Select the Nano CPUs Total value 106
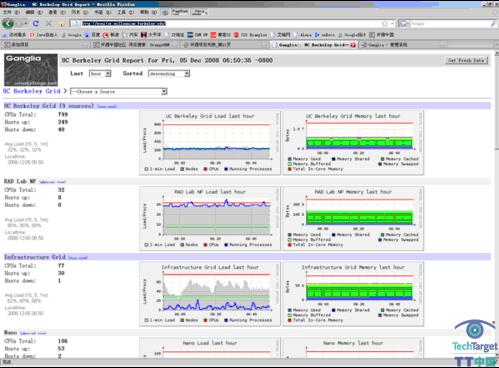This screenshot has height=368, width=499. tap(63, 341)
